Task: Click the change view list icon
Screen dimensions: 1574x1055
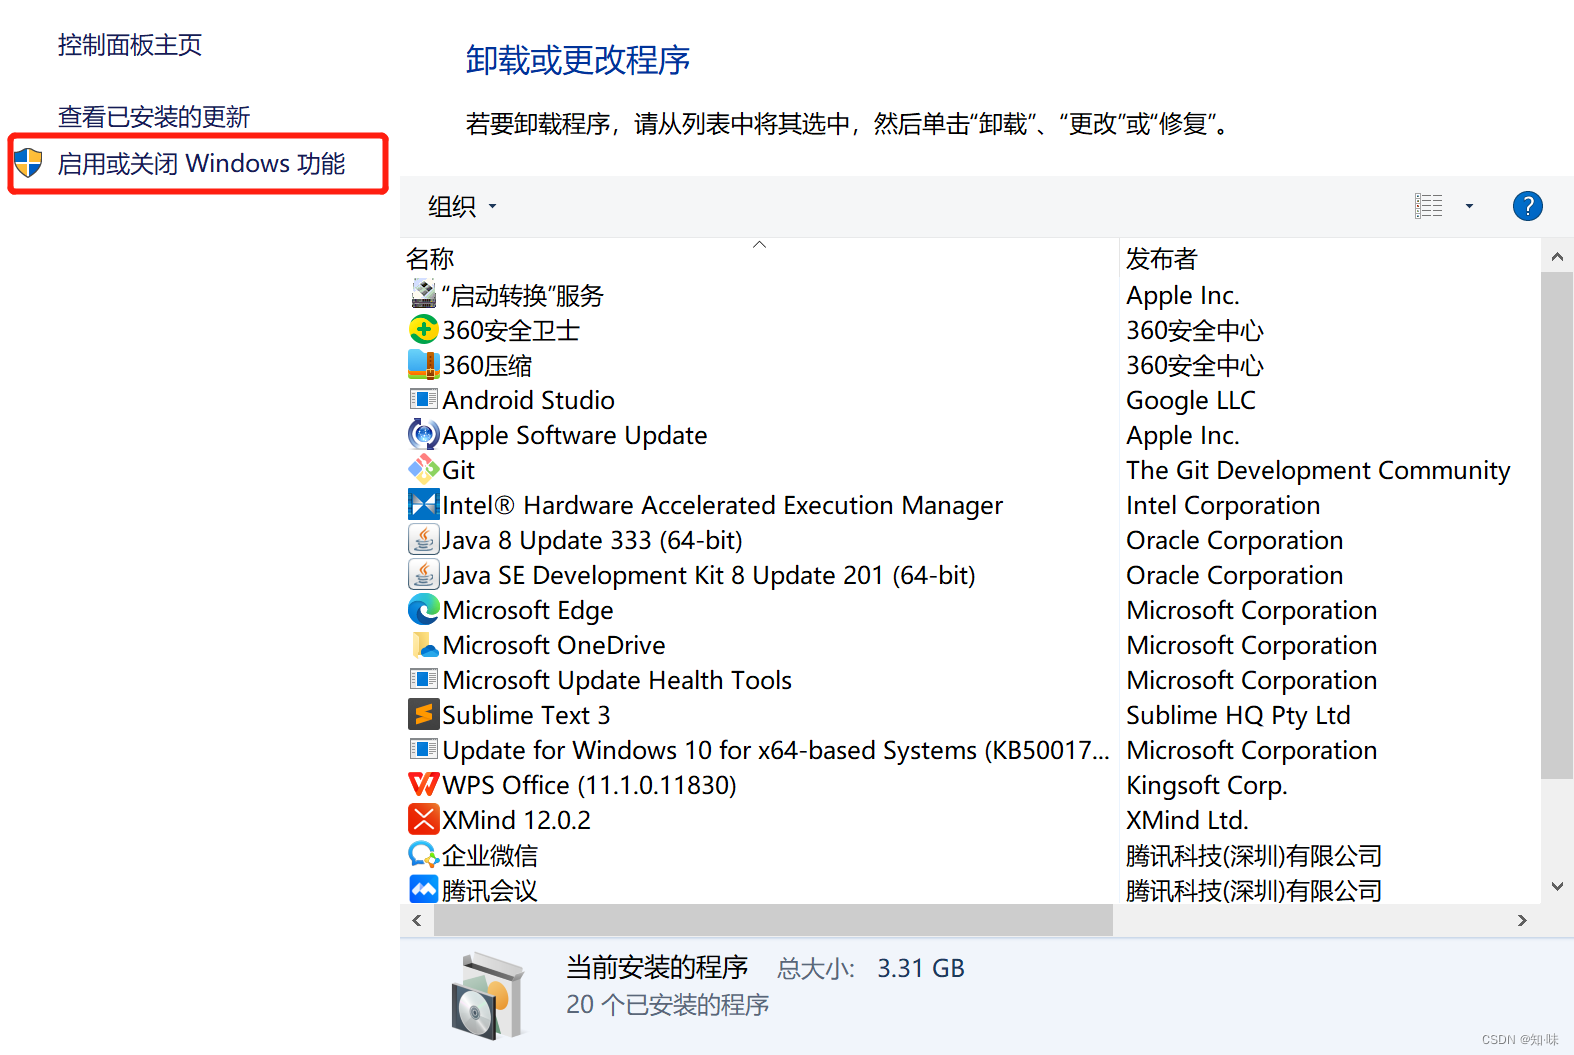Action: point(1429,206)
